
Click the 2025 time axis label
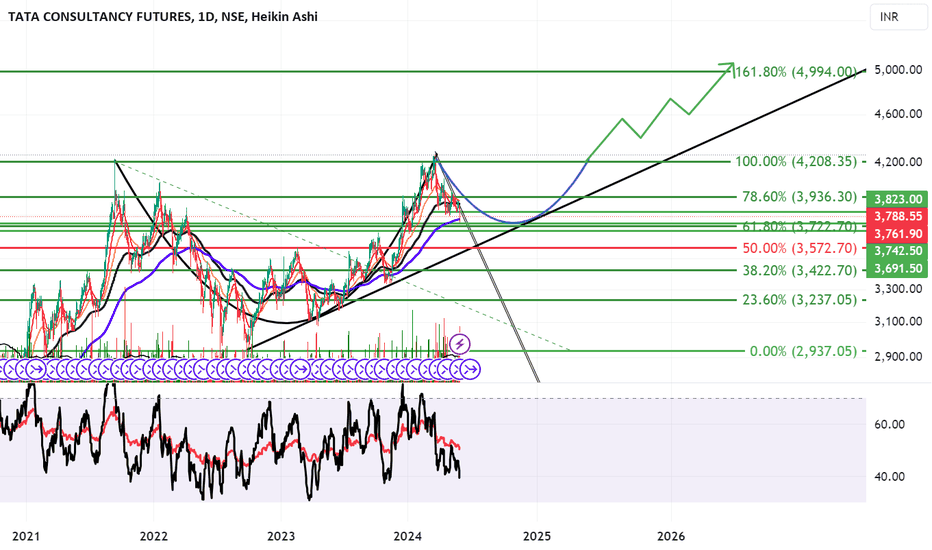pos(537,536)
